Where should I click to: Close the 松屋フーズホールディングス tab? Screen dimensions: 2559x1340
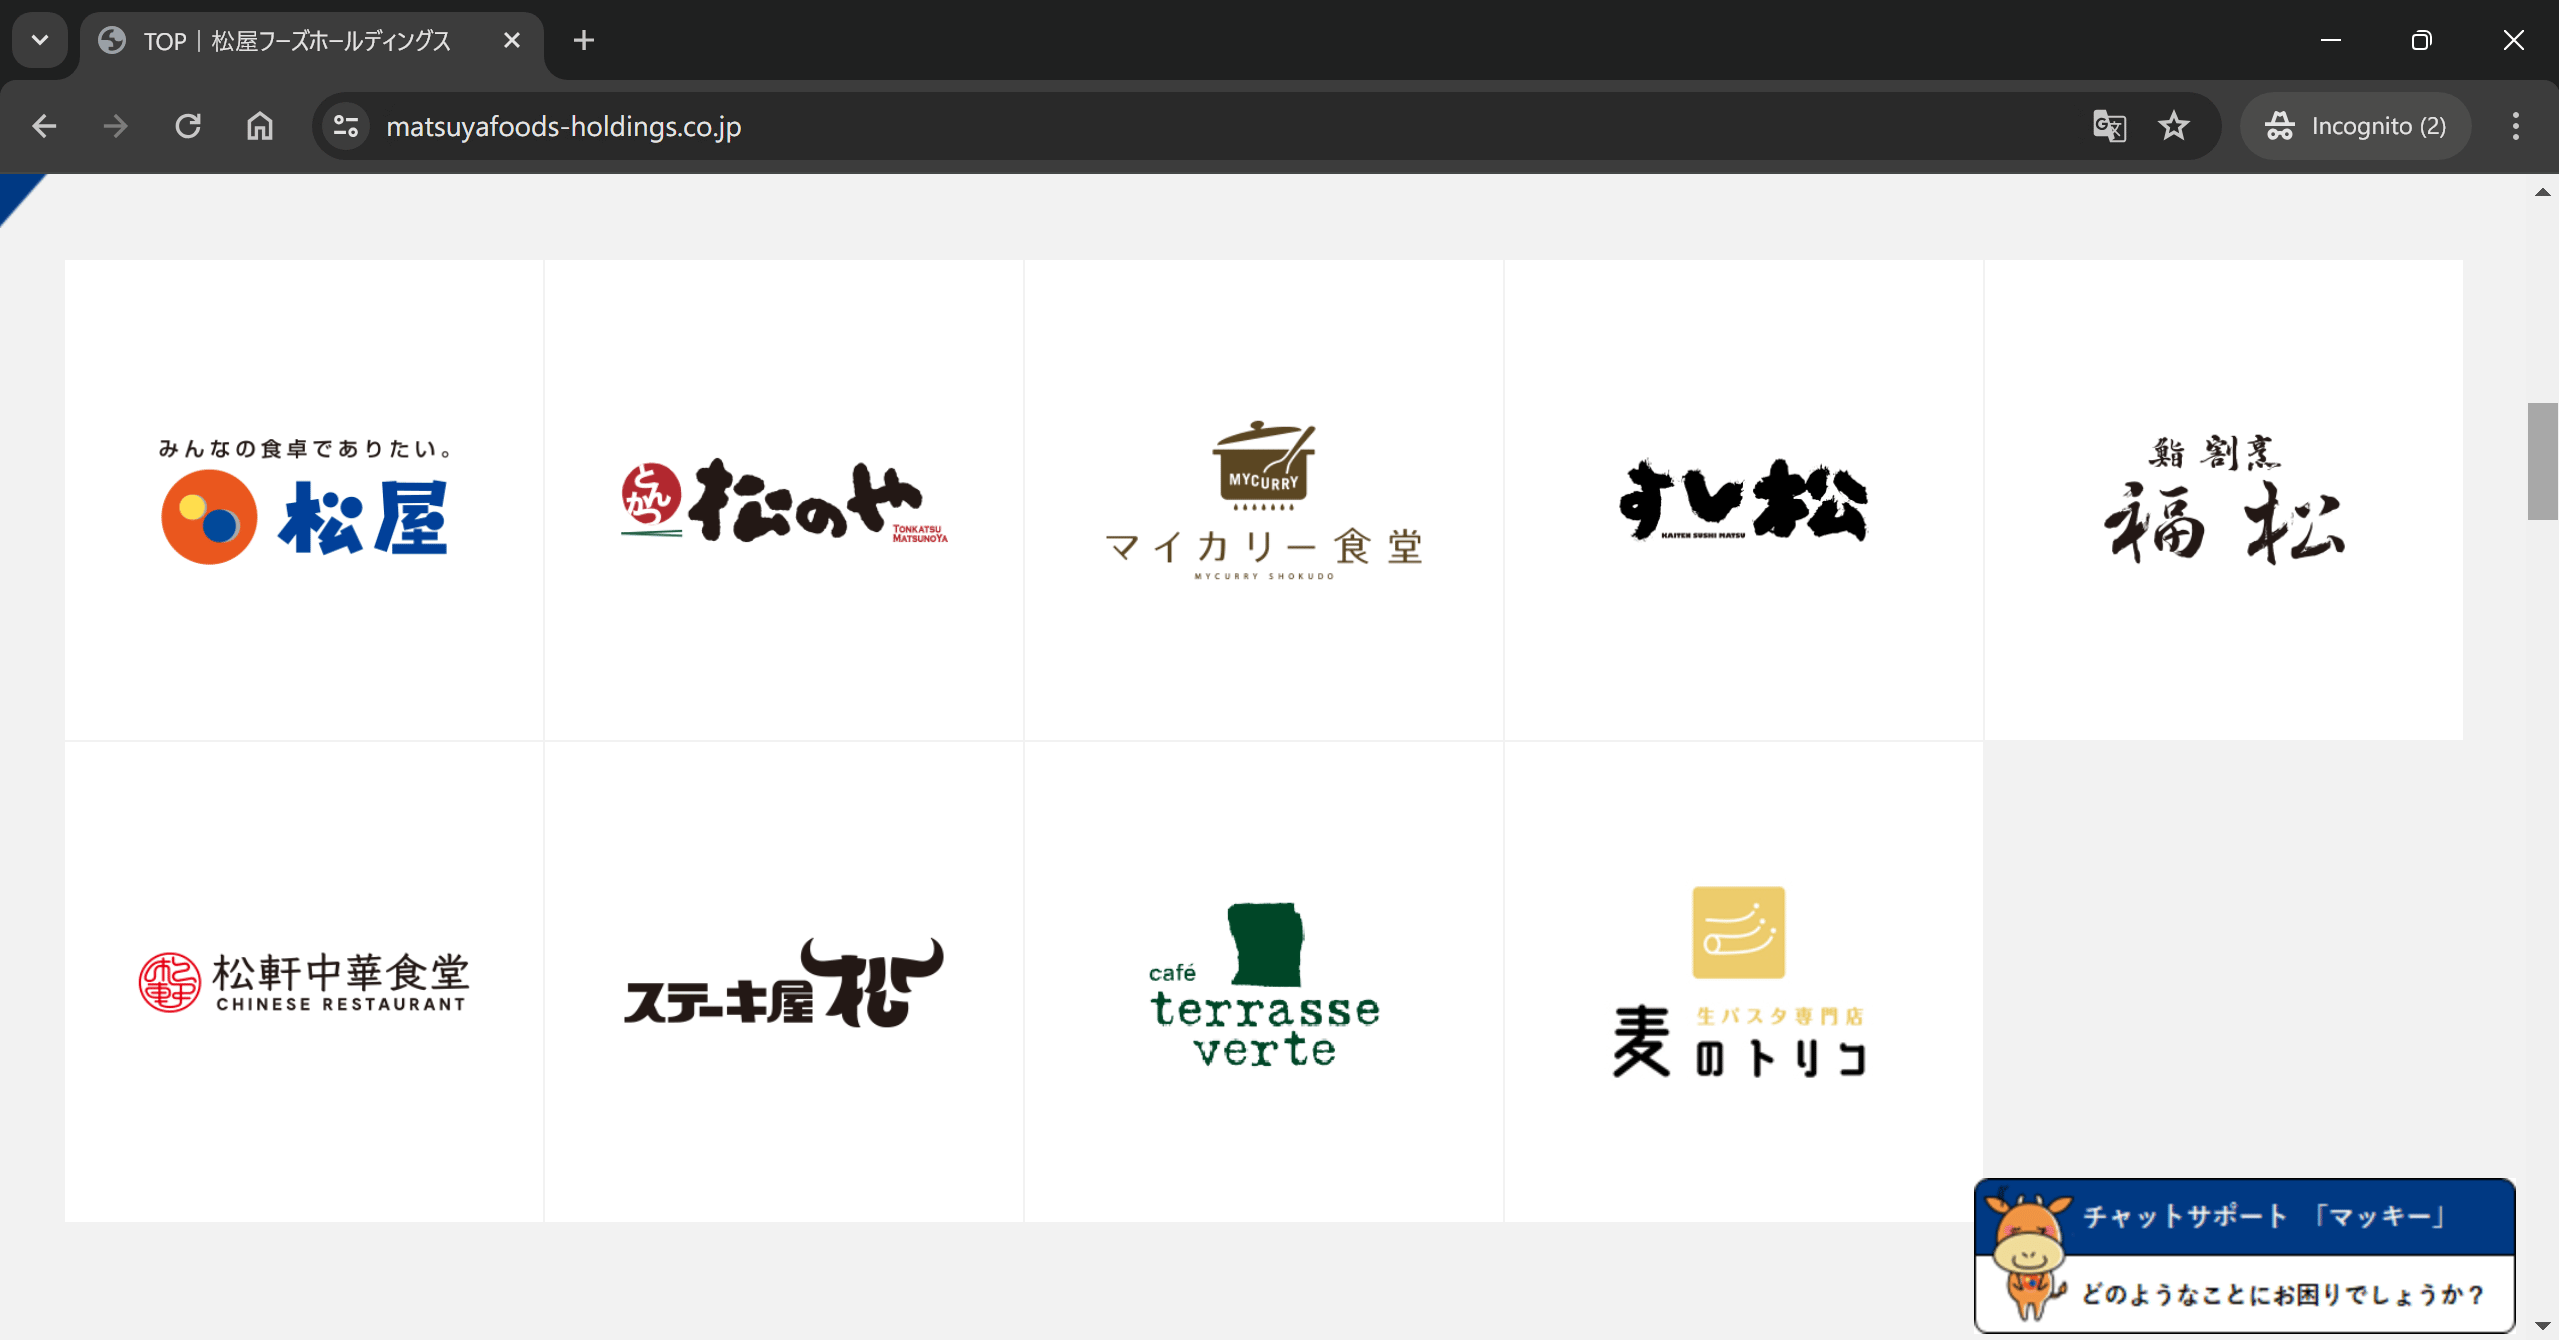click(512, 40)
